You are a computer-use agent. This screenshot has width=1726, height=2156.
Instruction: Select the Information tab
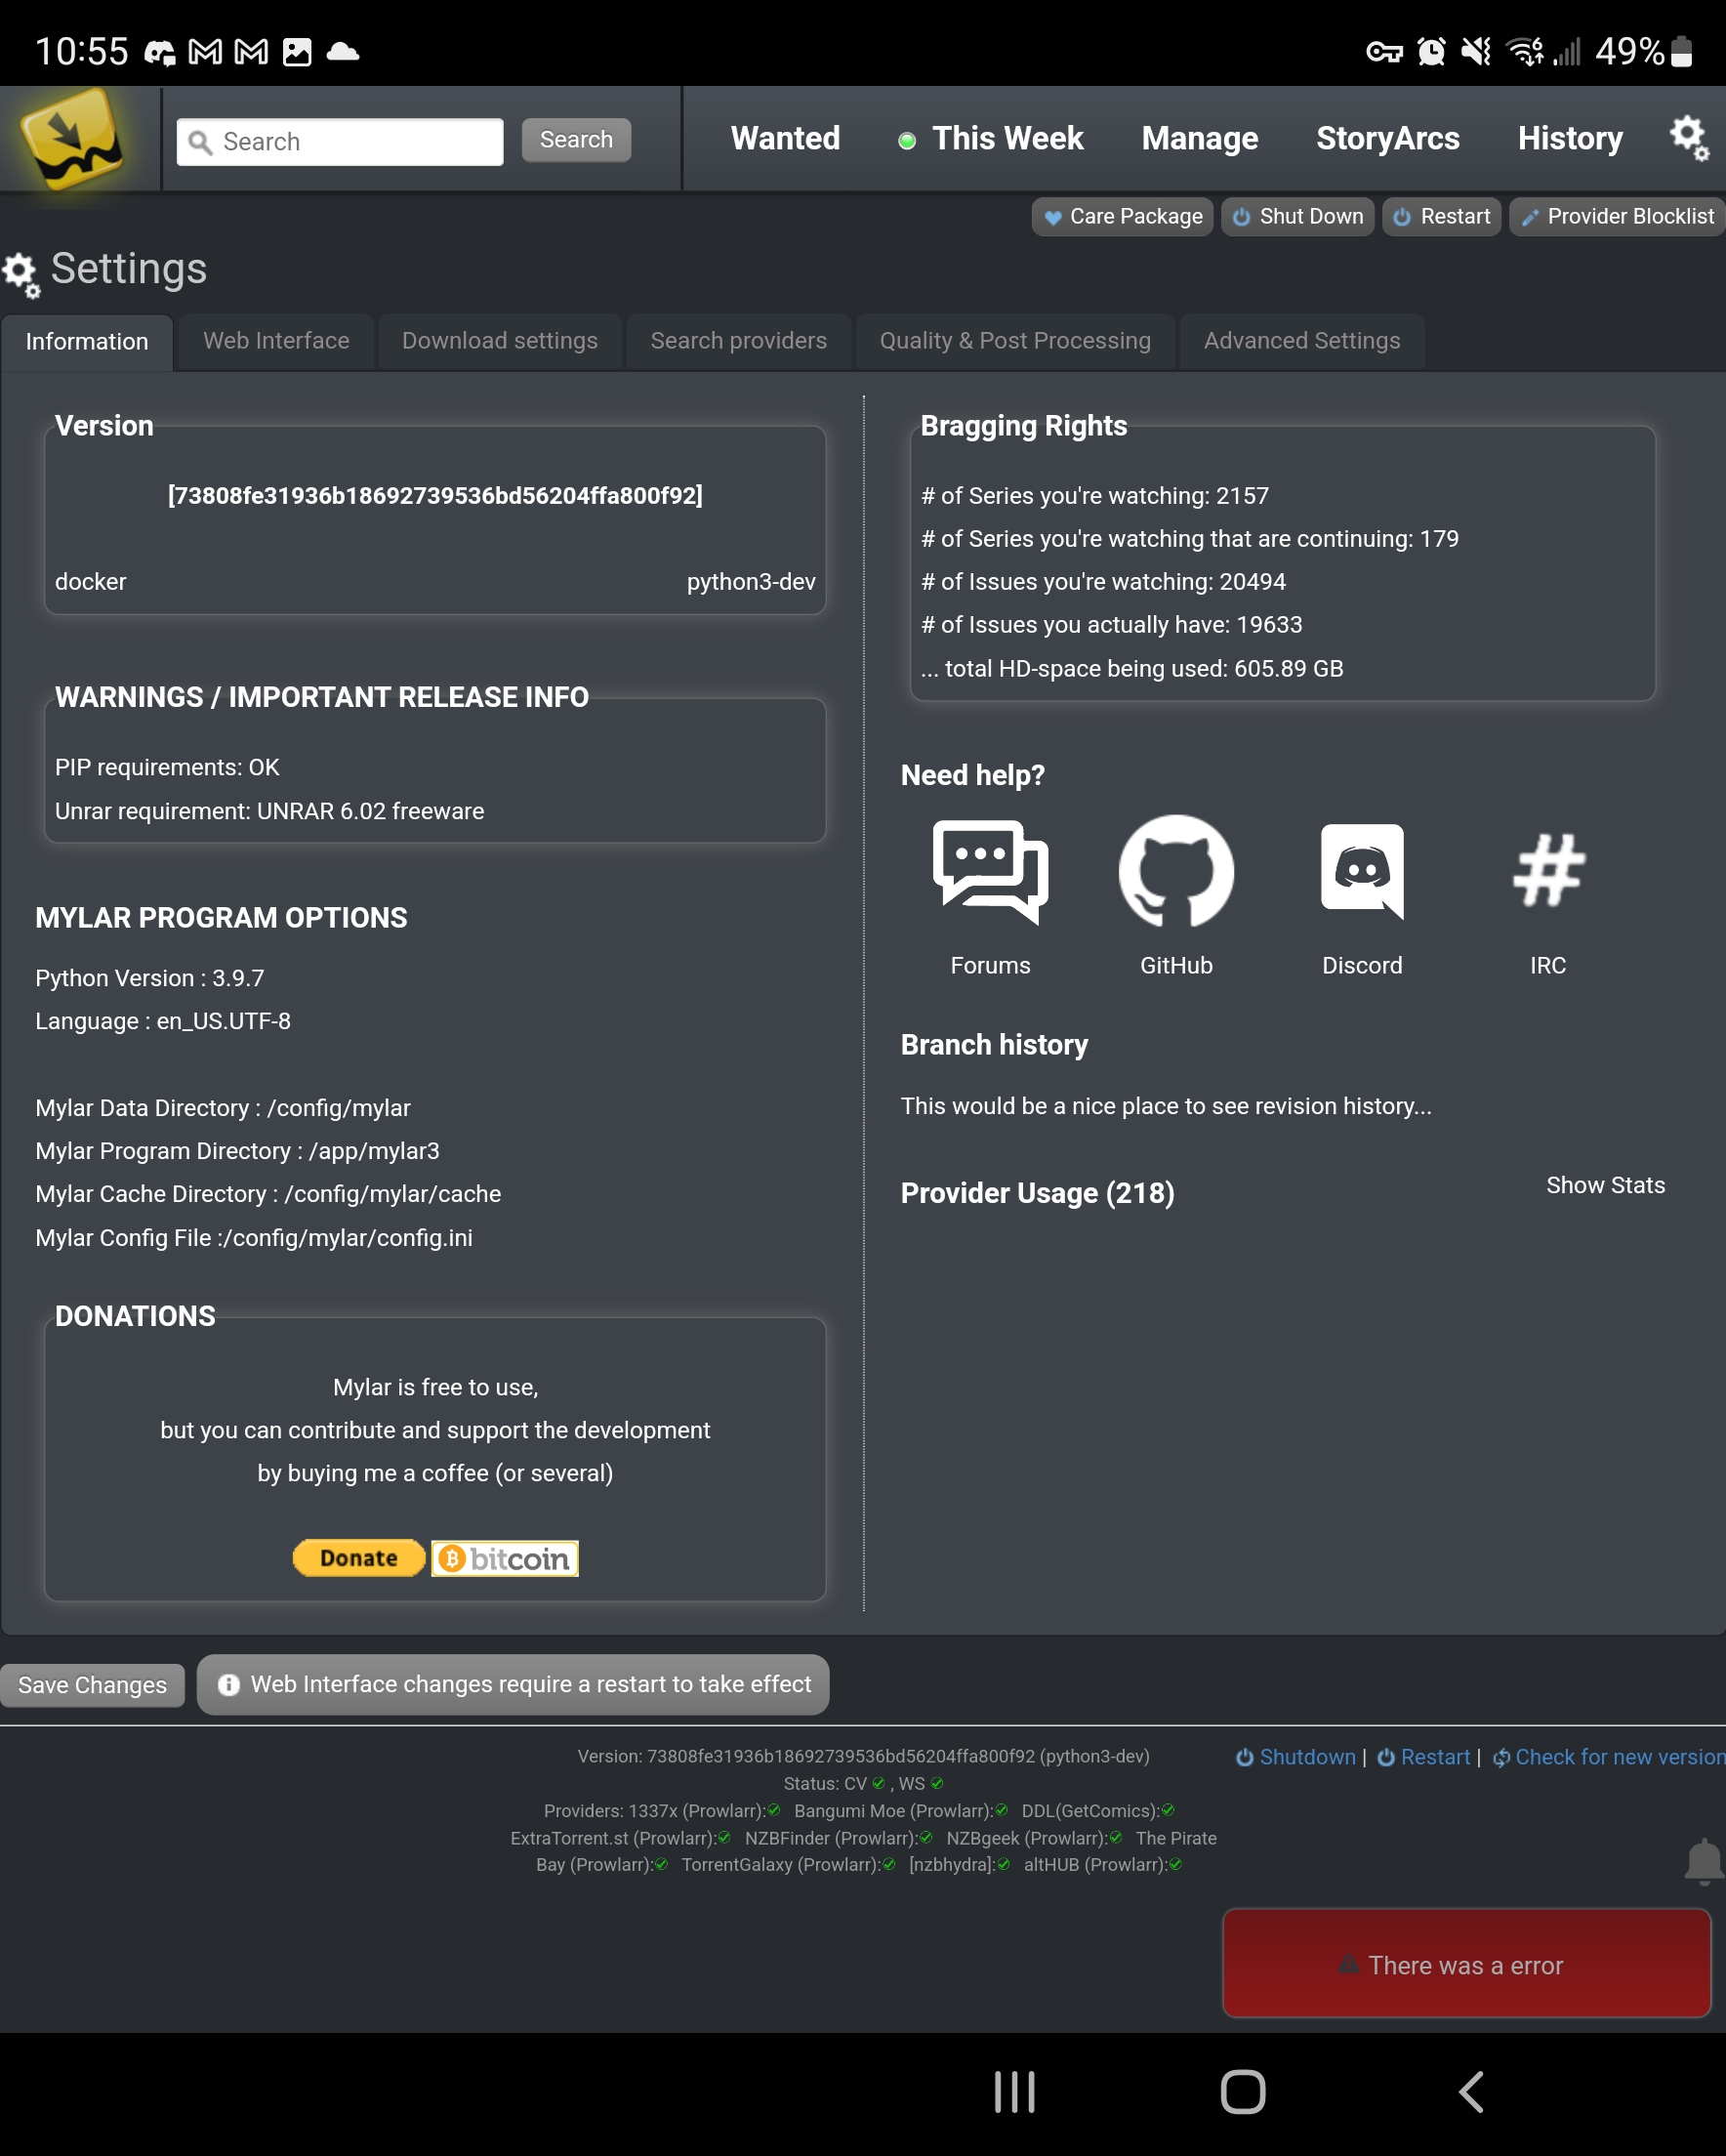(x=87, y=342)
